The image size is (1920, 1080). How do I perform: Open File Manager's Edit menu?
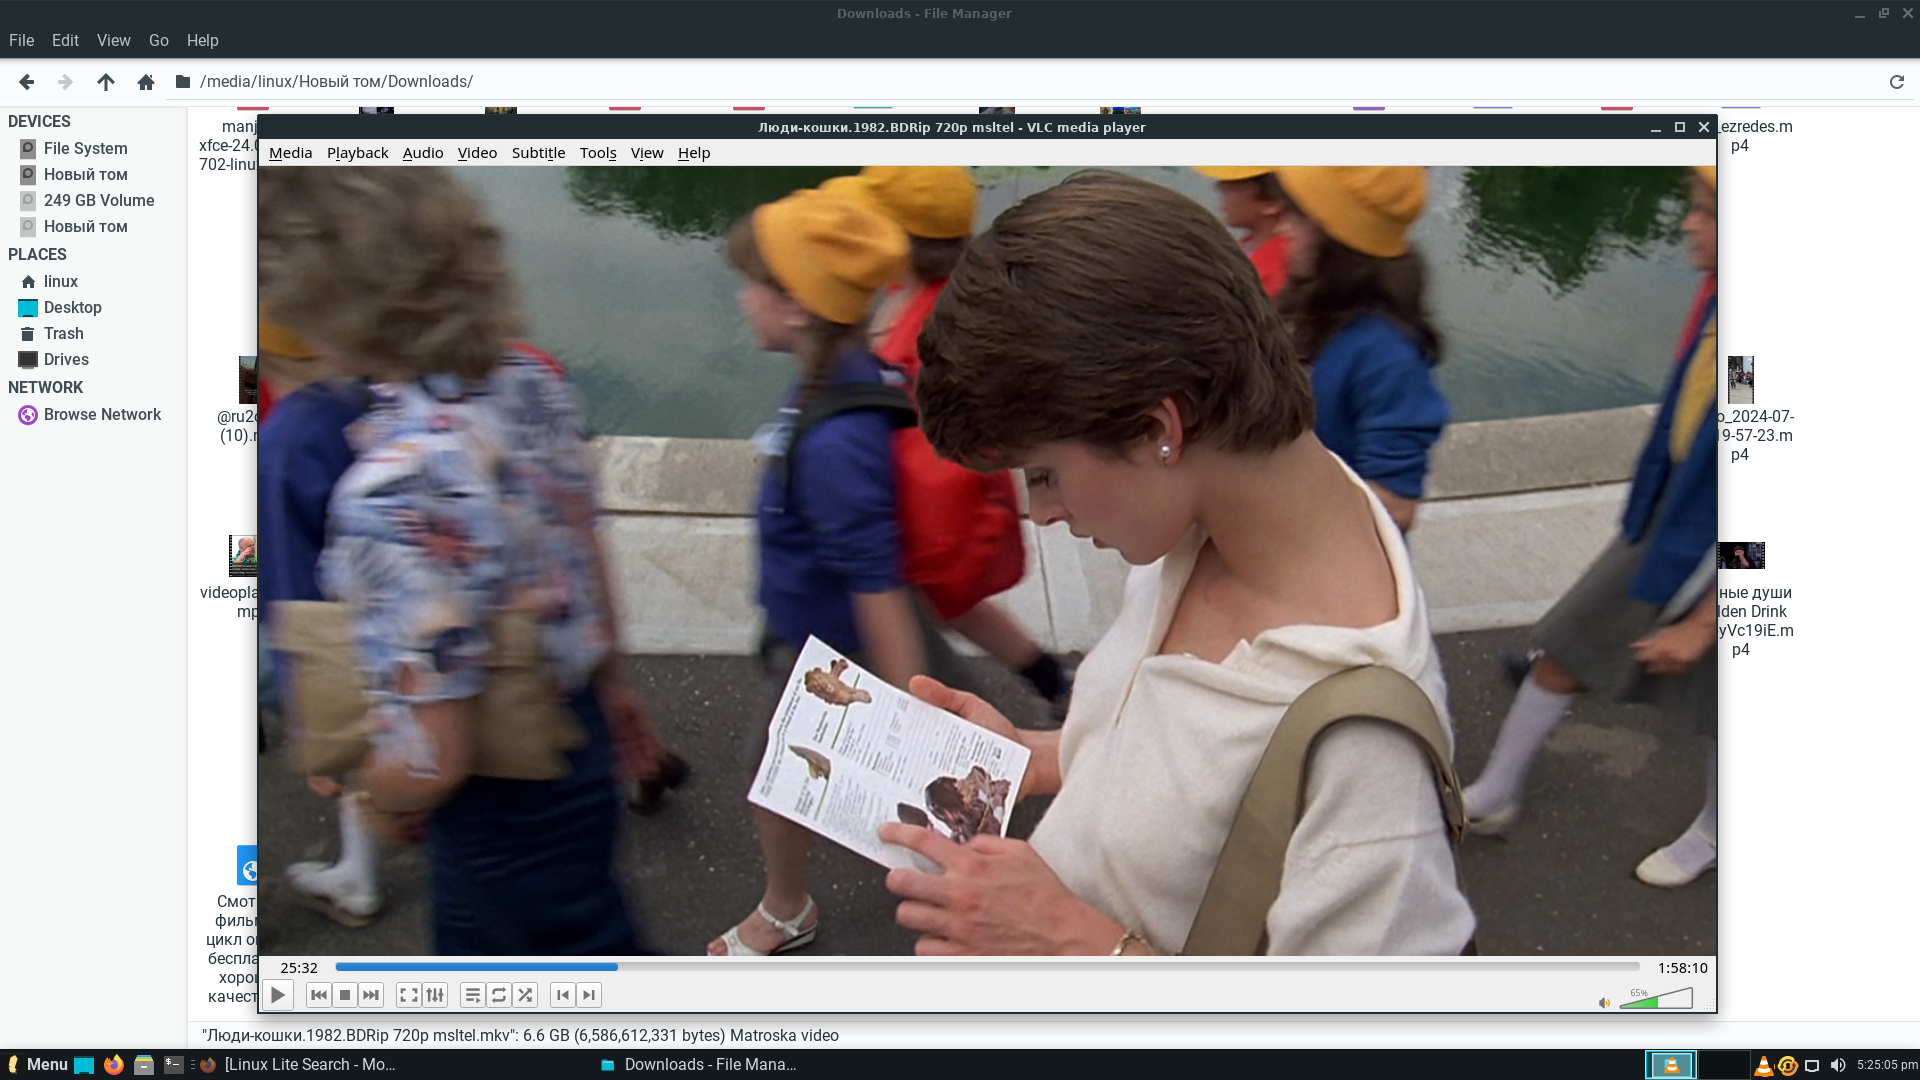click(65, 41)
